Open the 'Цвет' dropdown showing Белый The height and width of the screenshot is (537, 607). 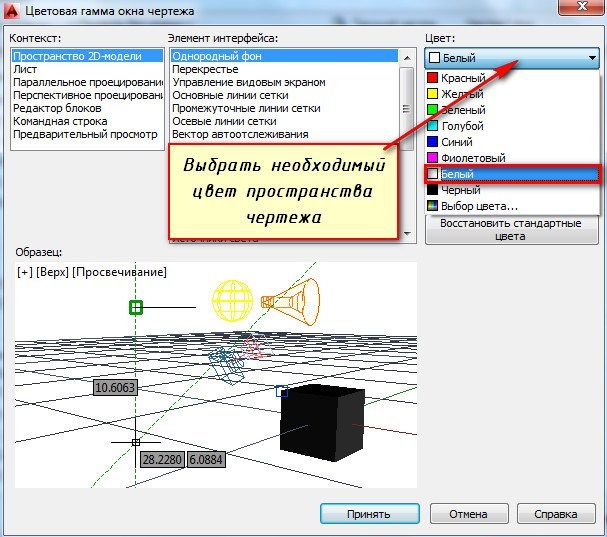(512, 58)
